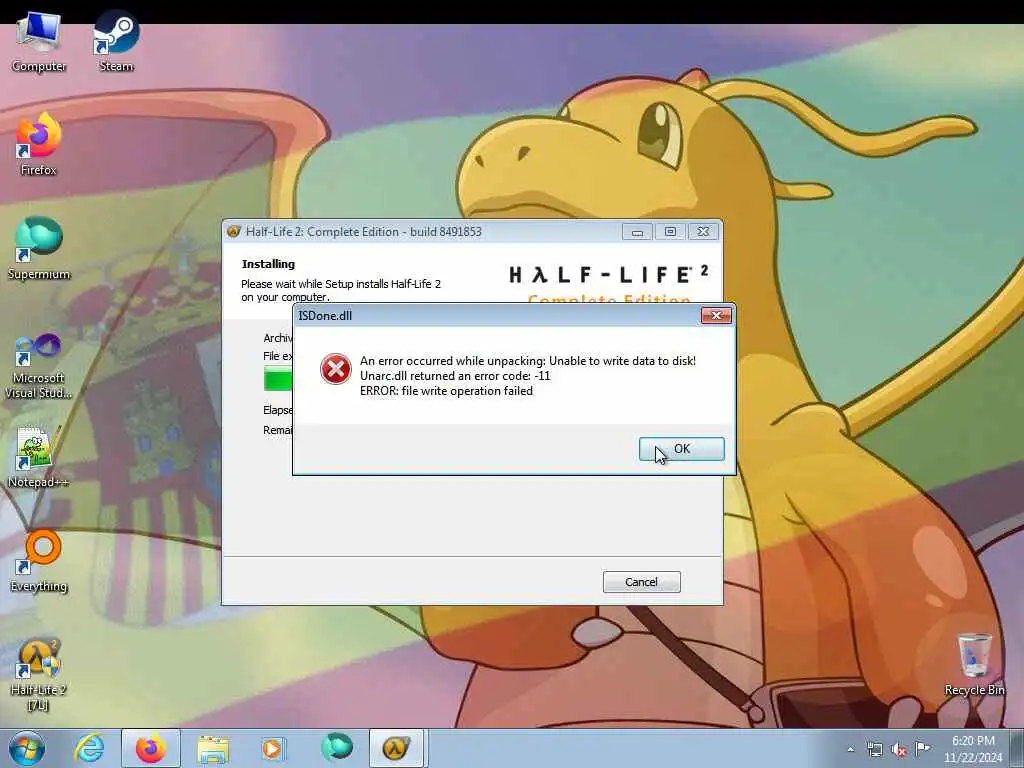The height and width of the screenshot is (768, 1024).
Task: Open the Windows Start menu
Action: click(x=27, y=748)
